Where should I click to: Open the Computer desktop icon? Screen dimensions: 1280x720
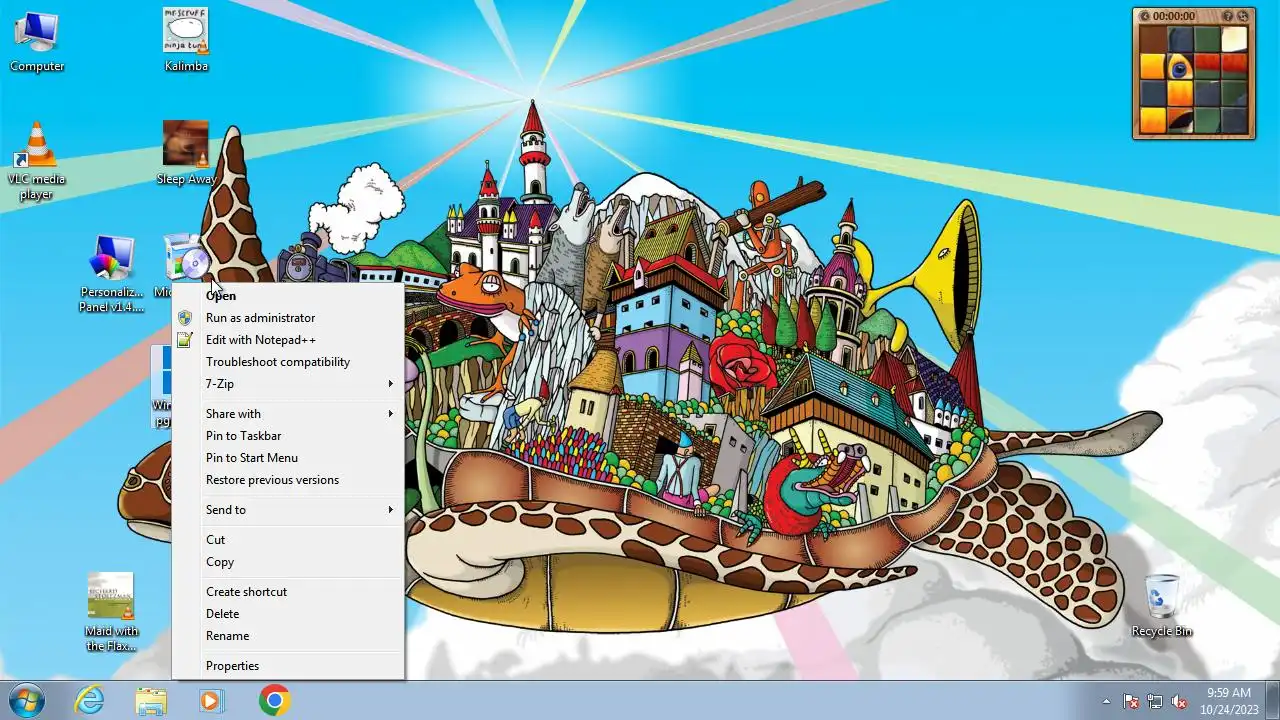(37, 40)
